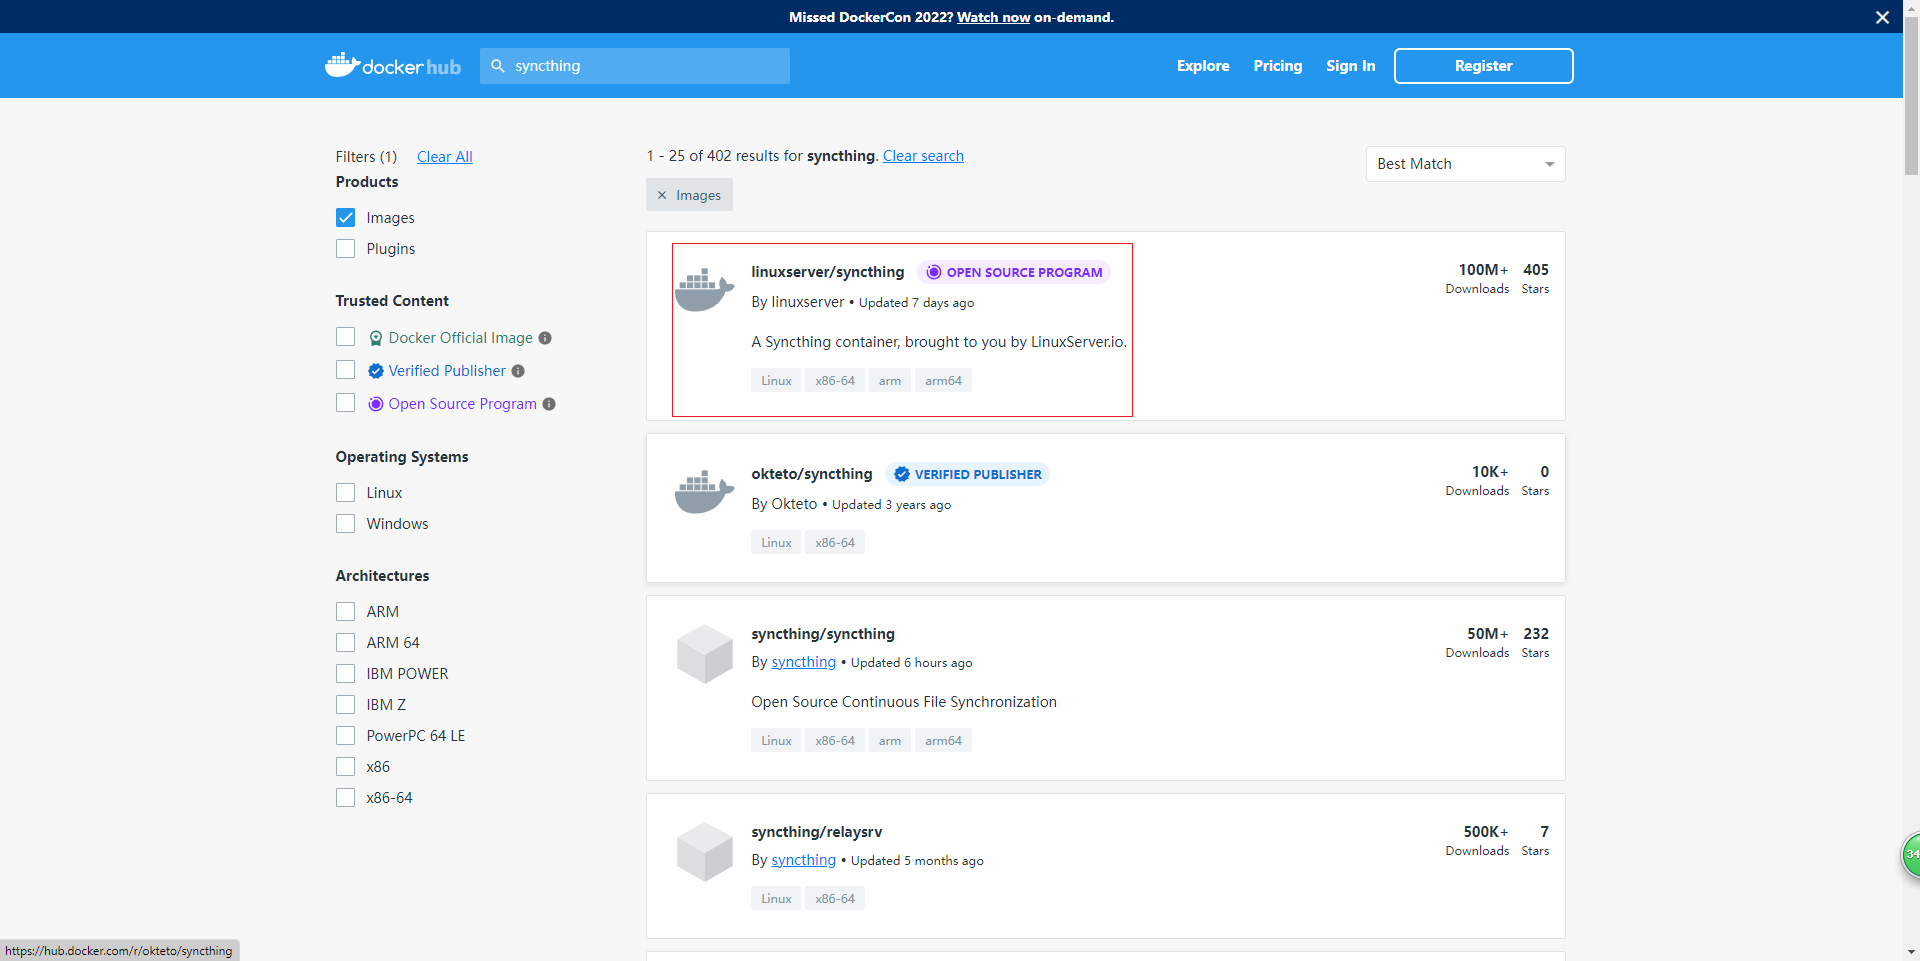Screen dimensions: 1920x961
Task: Click the Watch now link
Action: [994, 17]
